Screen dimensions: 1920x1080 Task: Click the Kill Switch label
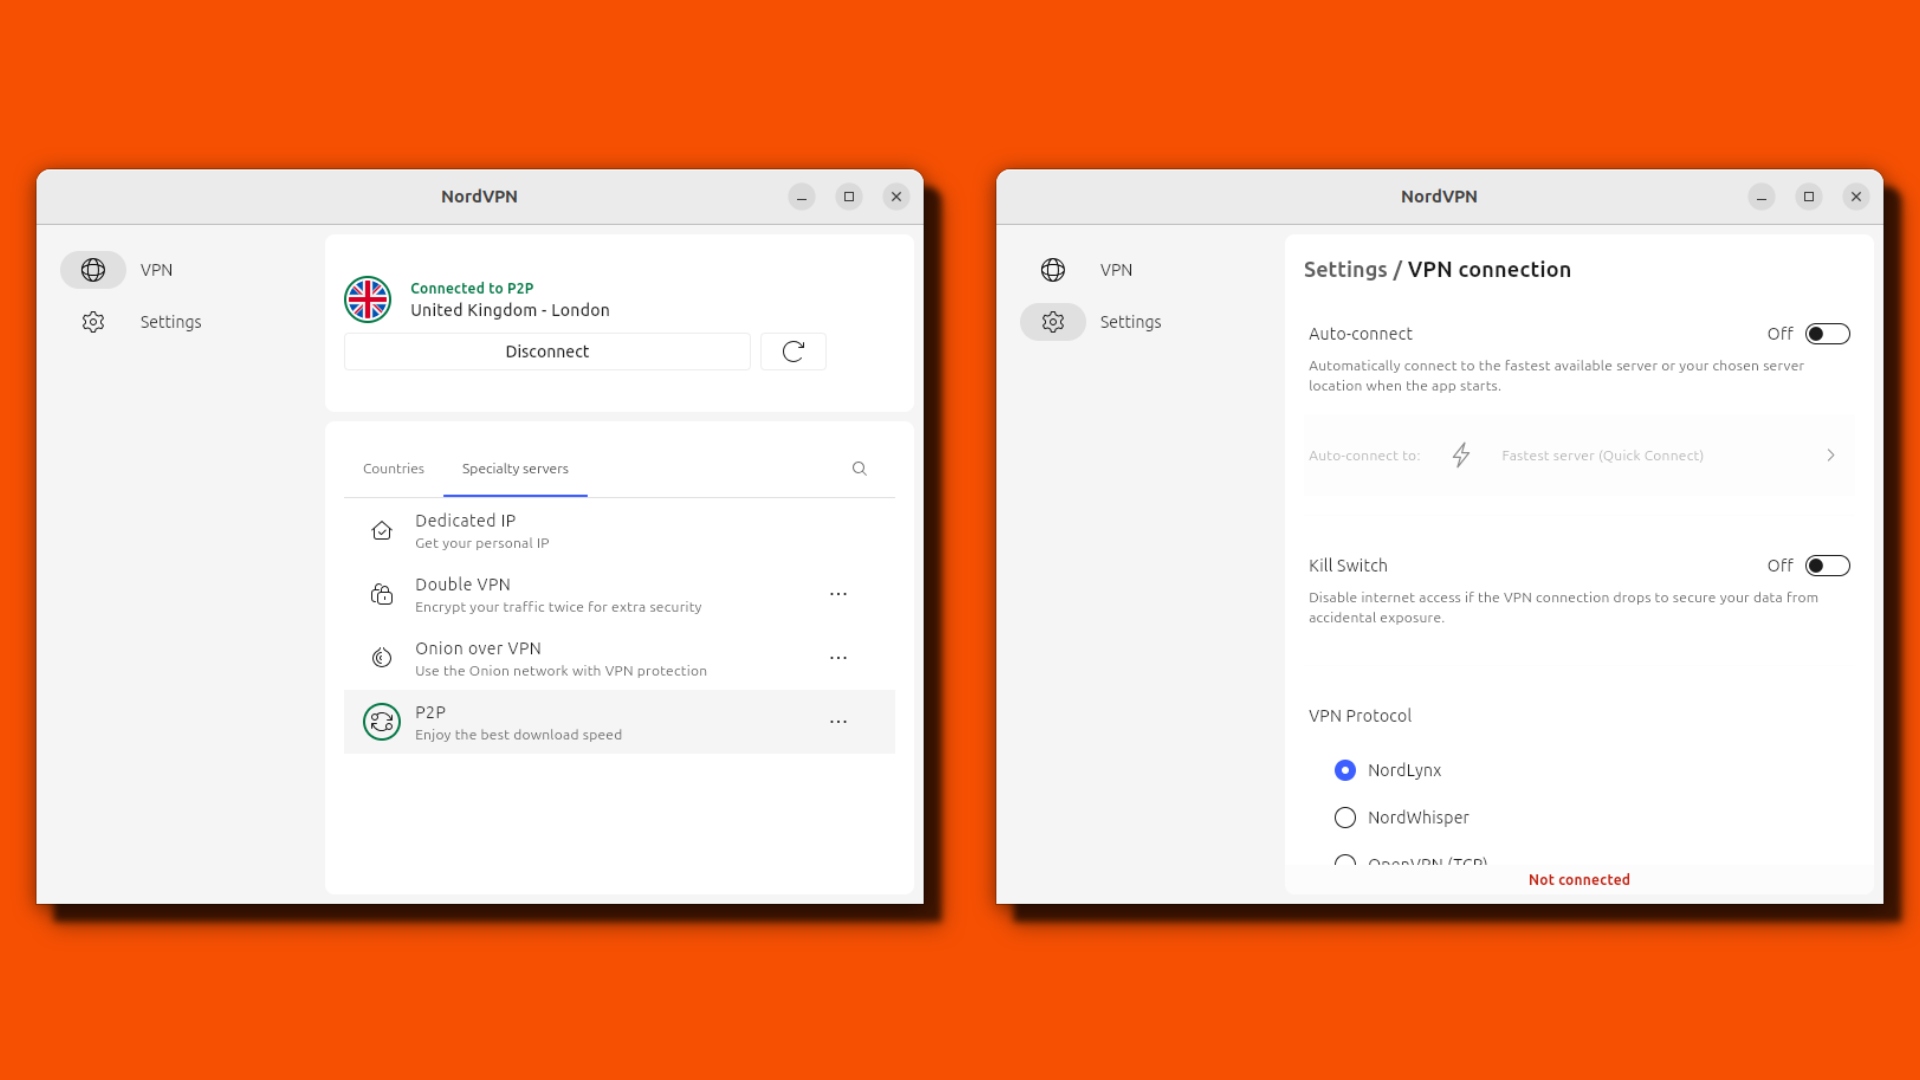point(1348,566)
